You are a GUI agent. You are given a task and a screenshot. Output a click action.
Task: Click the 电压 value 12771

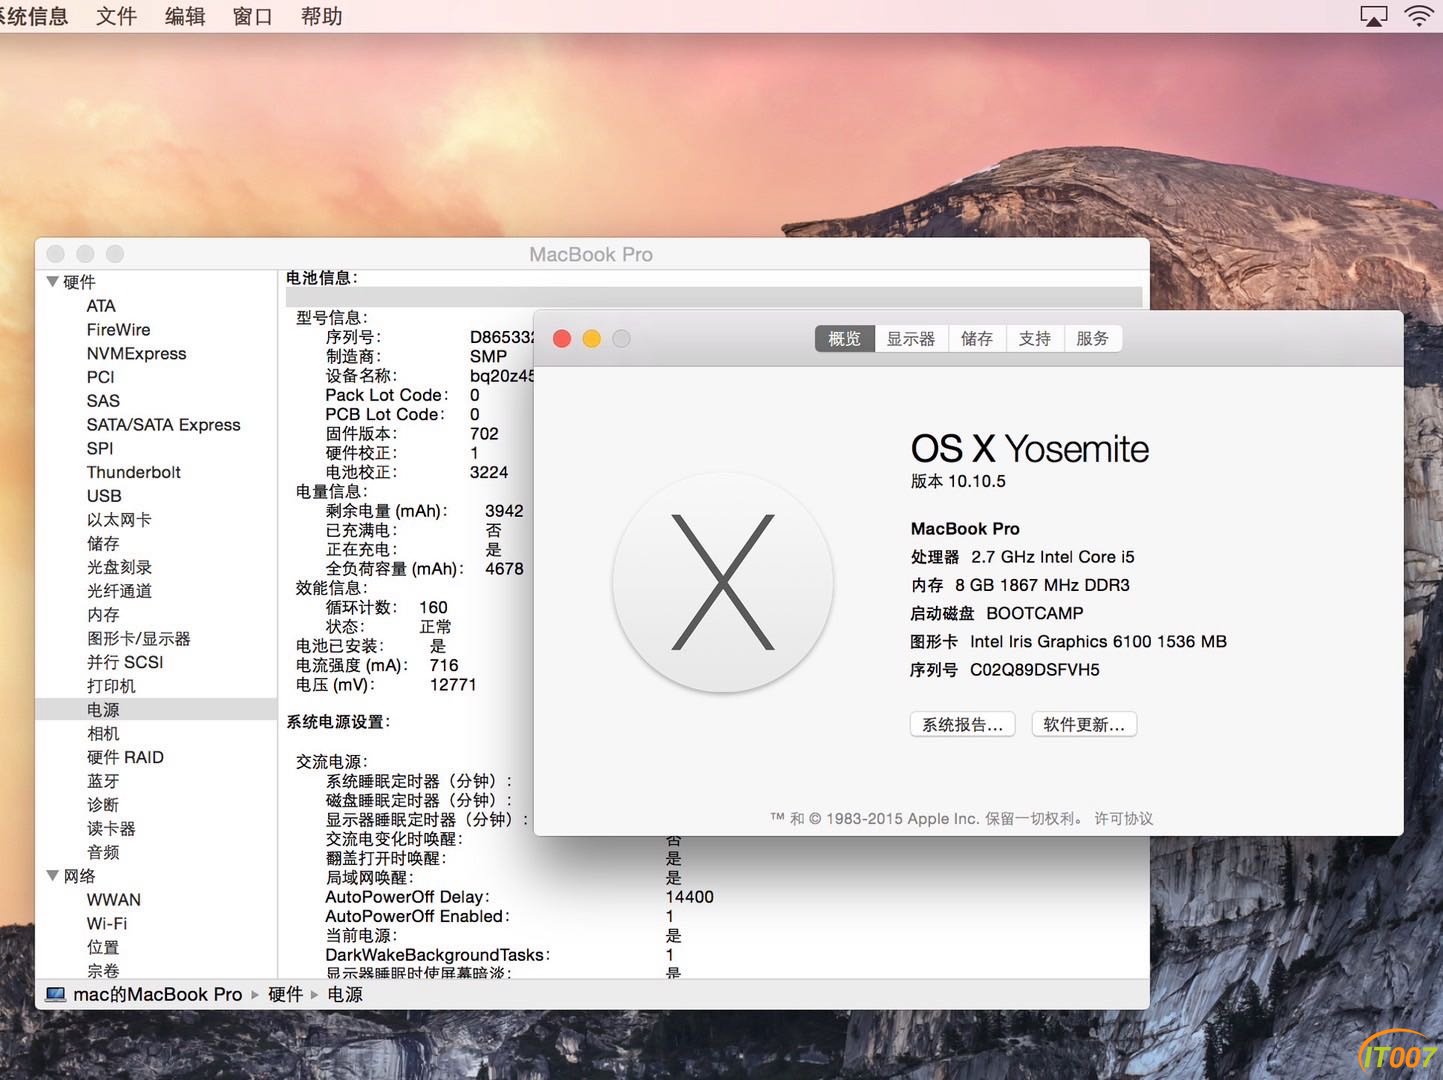[x=453, y=685]
